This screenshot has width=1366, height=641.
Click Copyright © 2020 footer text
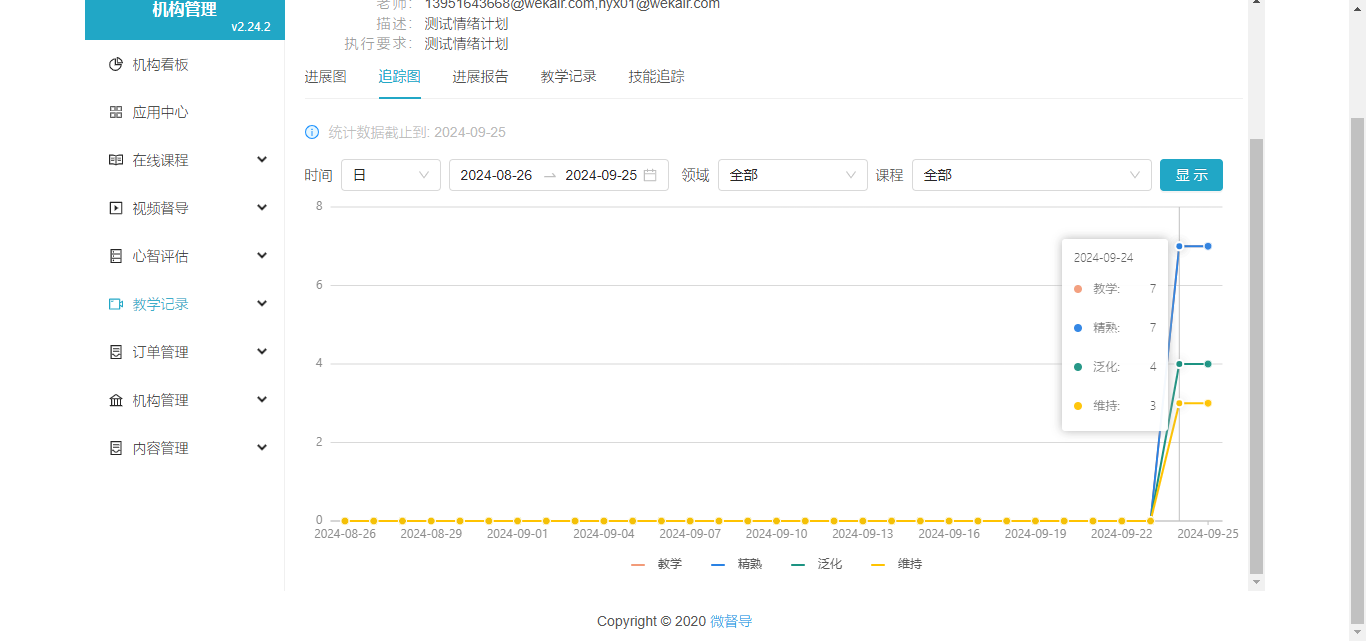651,621
